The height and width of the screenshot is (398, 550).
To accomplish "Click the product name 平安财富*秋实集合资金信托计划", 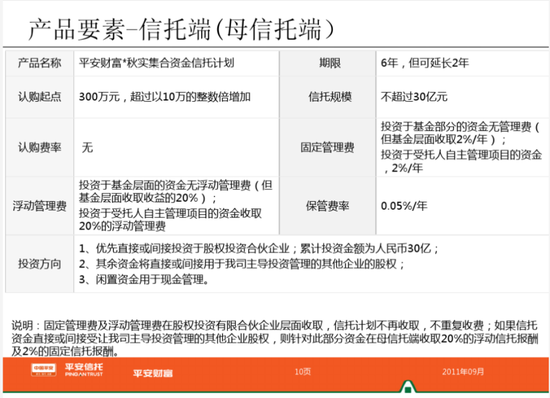I will (156, 63).
